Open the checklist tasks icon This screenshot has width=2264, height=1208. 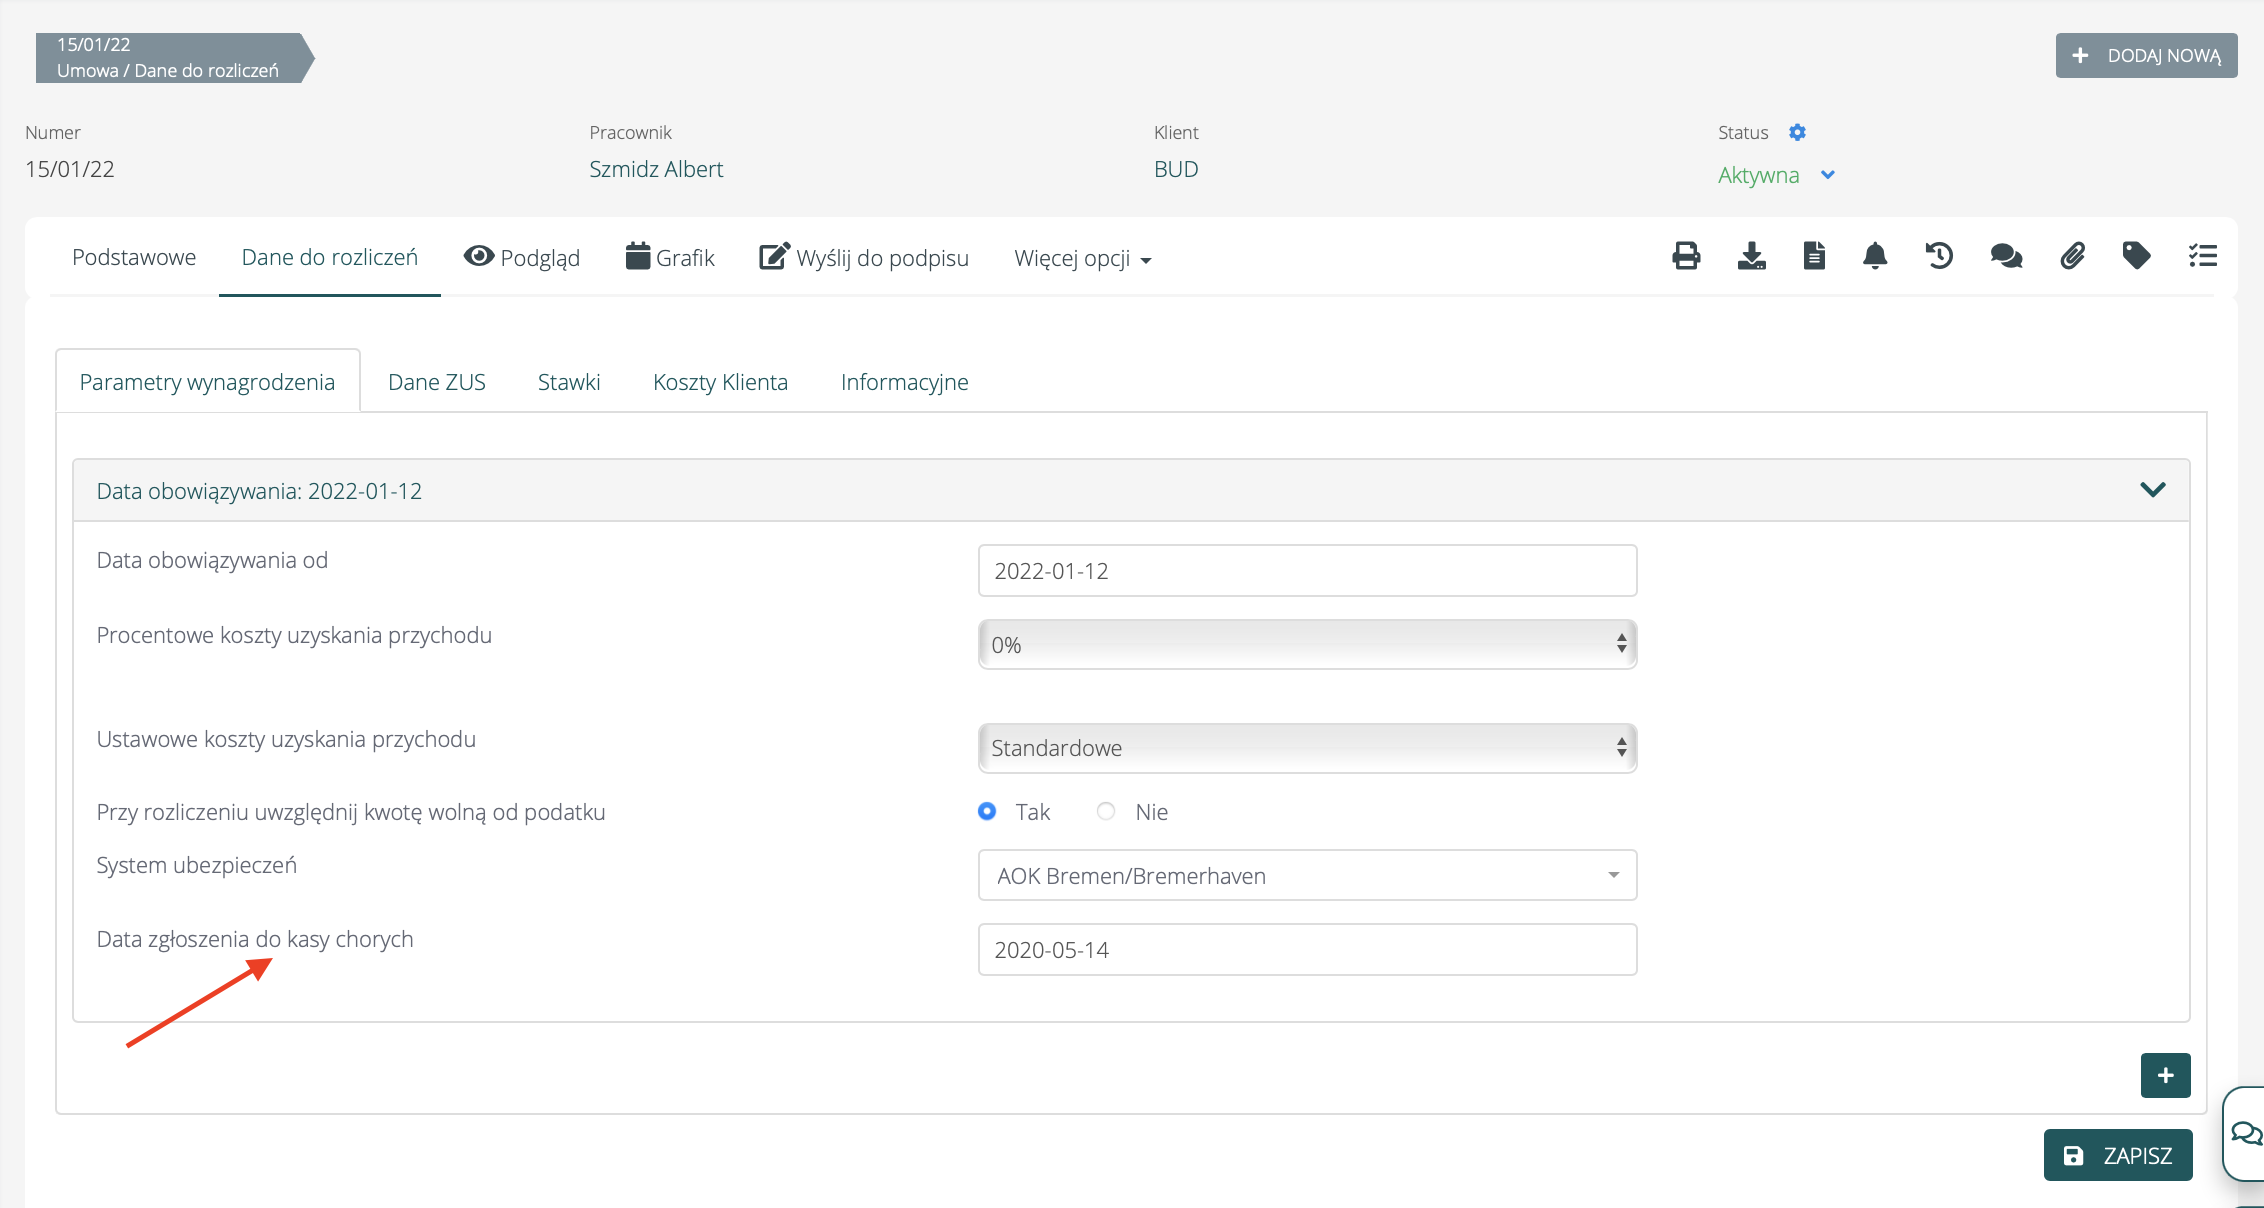[2202, 256]
